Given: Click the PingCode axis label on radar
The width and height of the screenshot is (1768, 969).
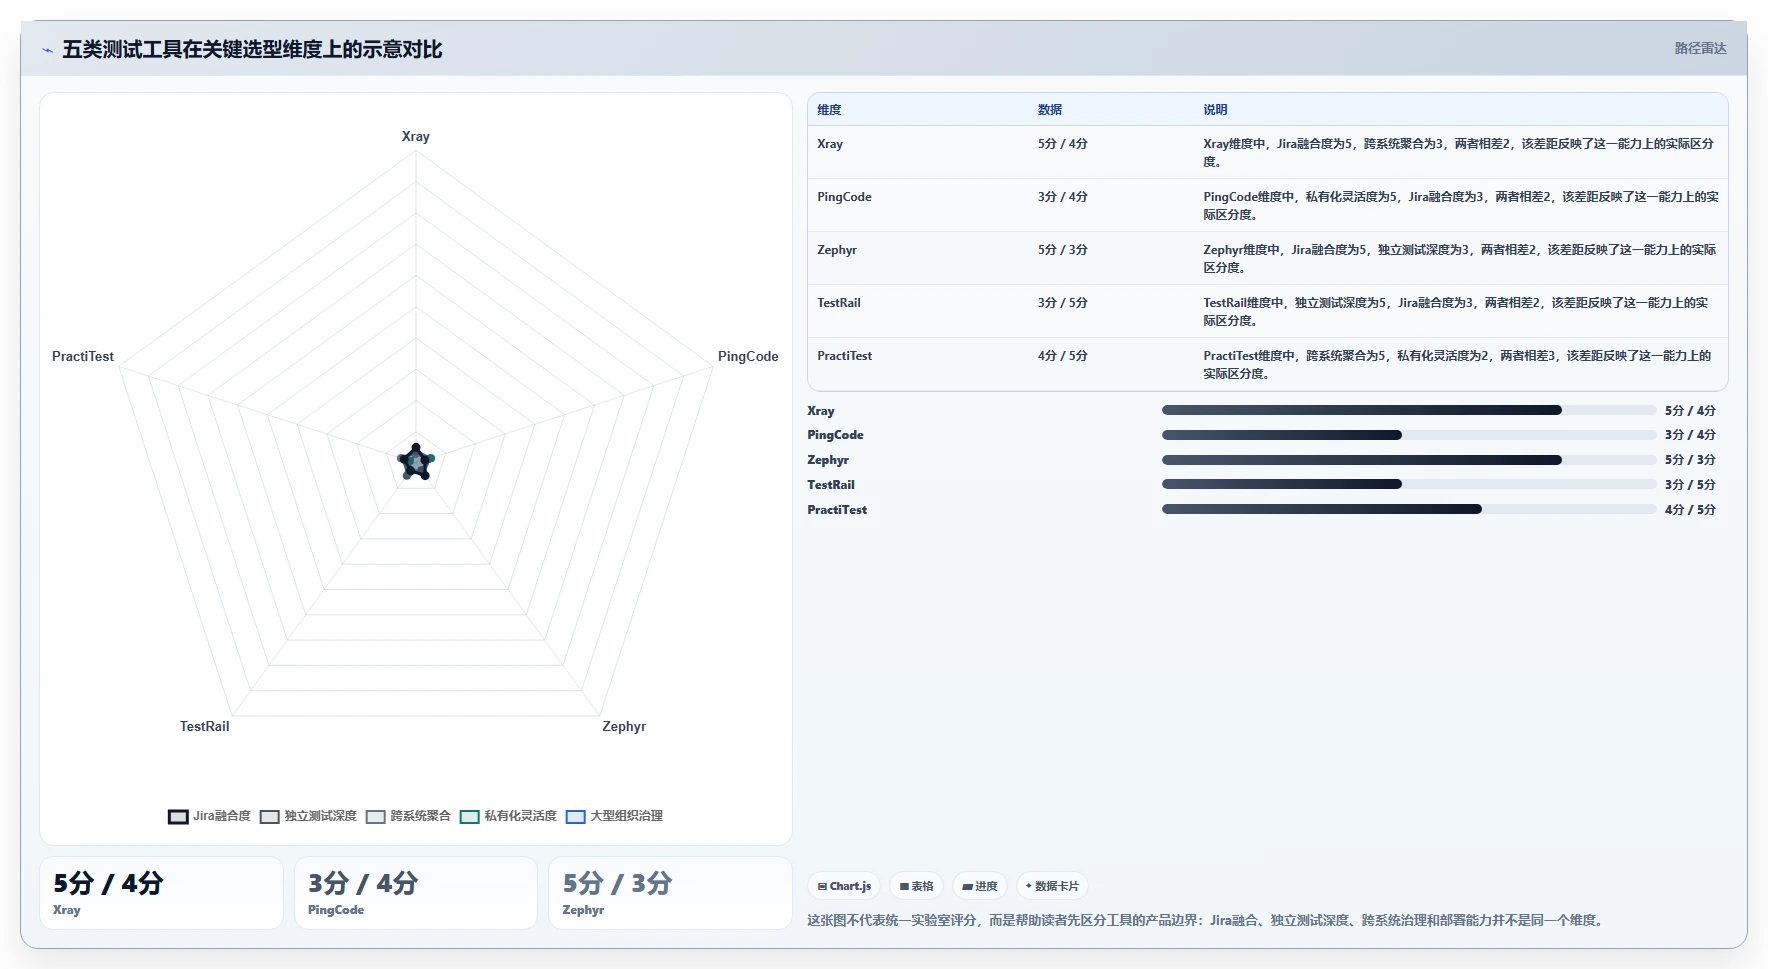Looking at the screenshot, I should [748, 356].
